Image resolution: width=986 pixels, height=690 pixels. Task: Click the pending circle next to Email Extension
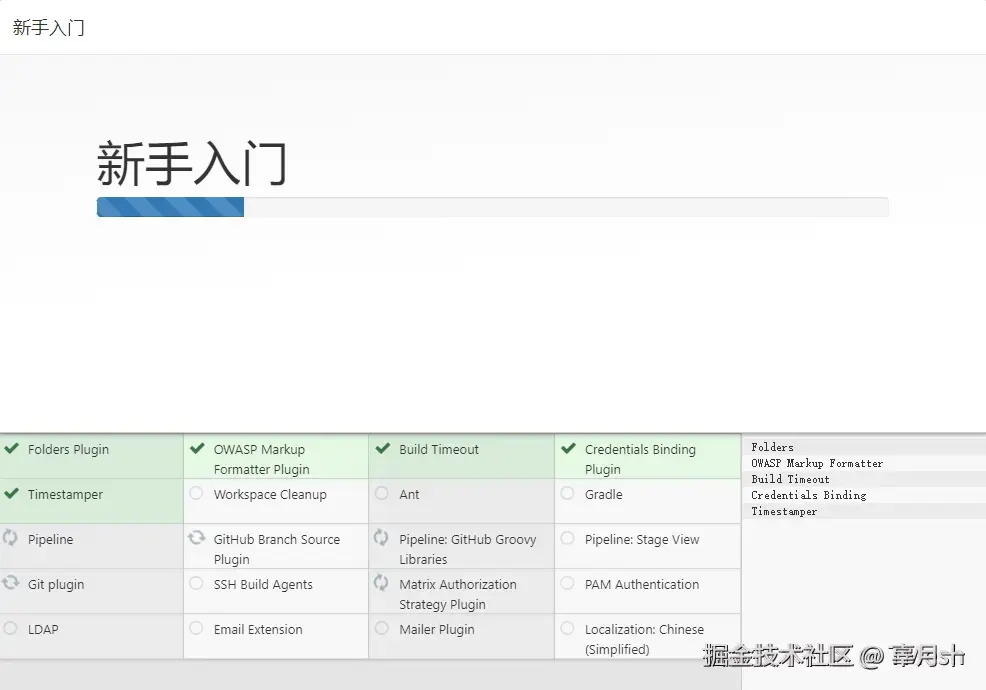(x=196, y=629)
